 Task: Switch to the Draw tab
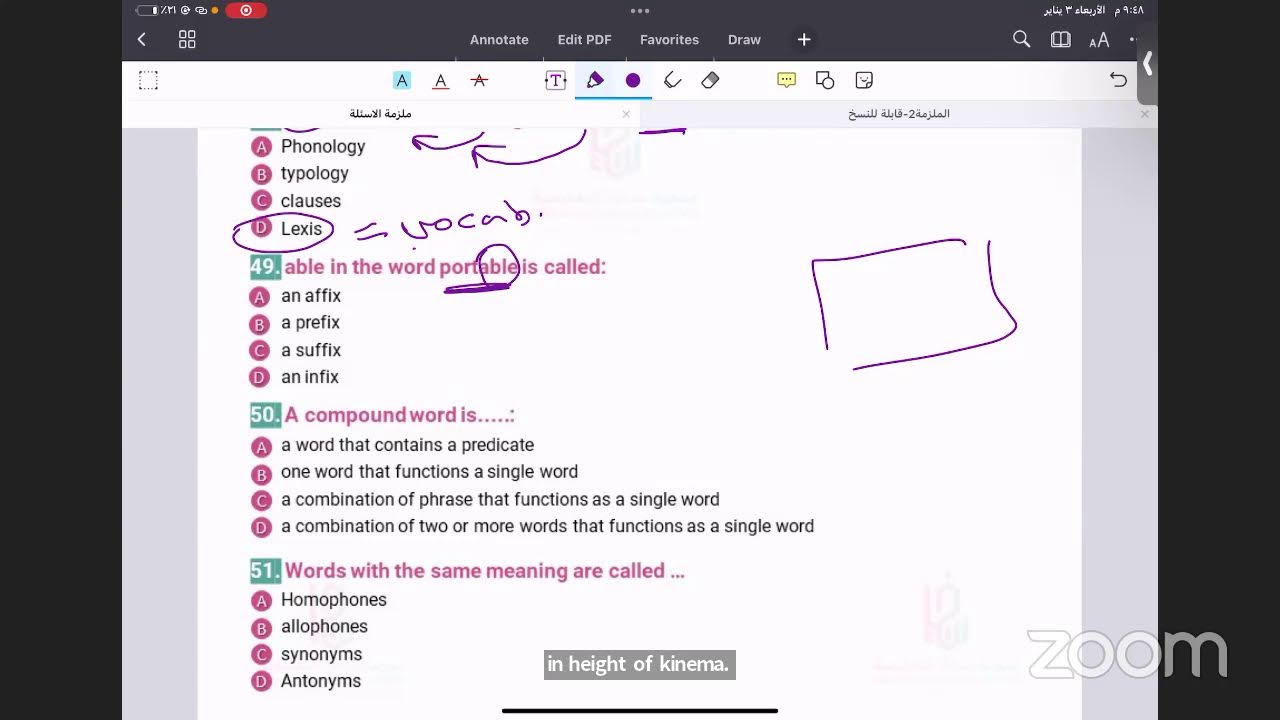click(744, 40)
